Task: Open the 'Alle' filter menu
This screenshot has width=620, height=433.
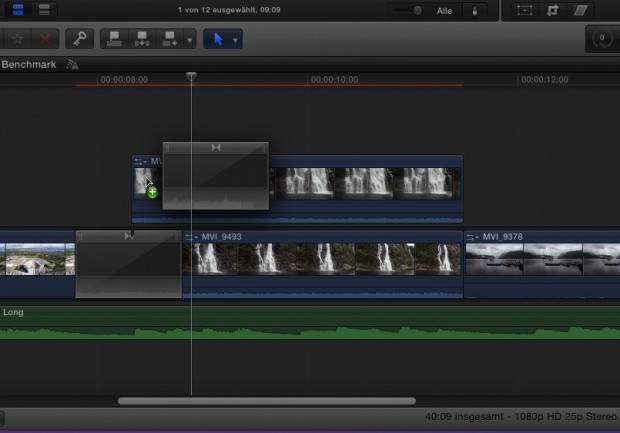Action: [445, 11]
